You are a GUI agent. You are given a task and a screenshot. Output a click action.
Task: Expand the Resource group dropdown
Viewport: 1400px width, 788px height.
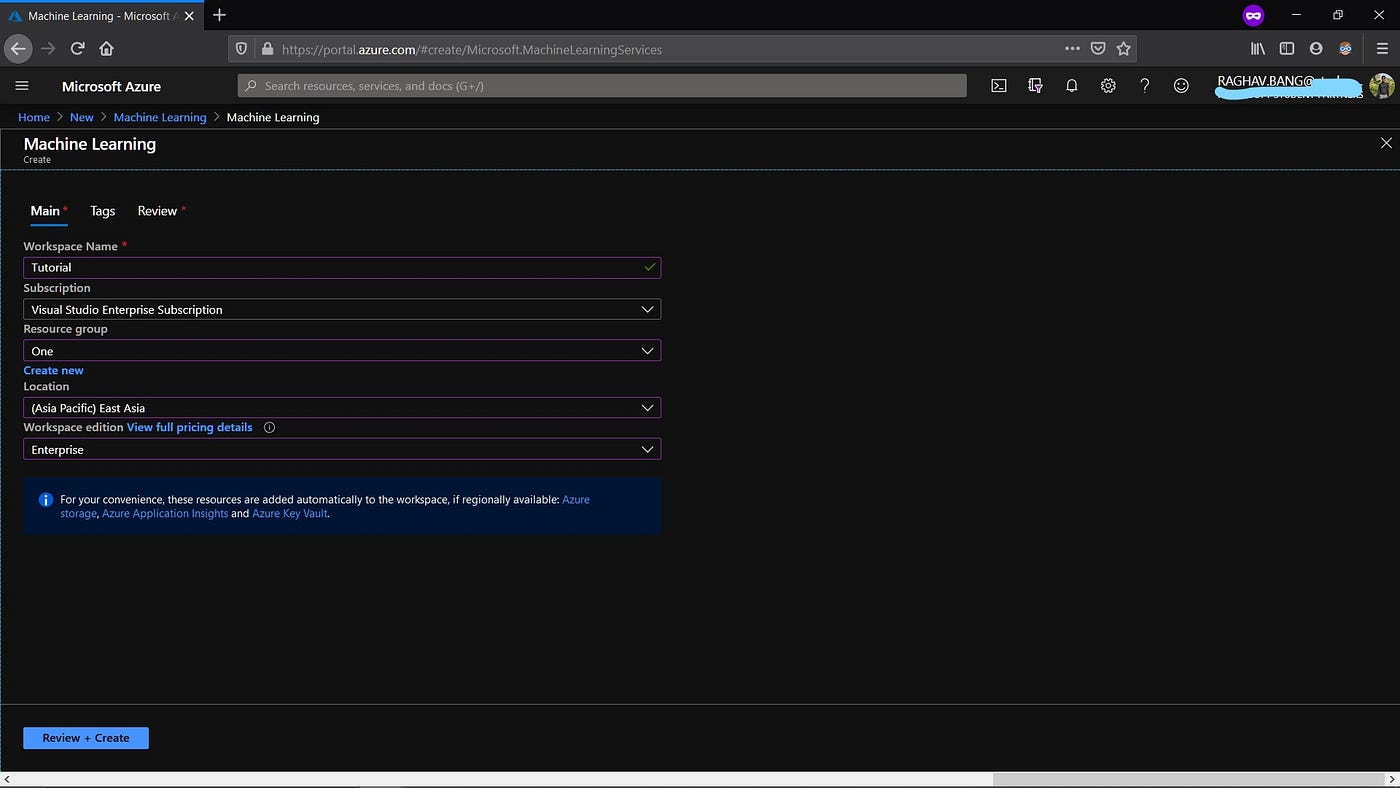[x=342, y=351]
